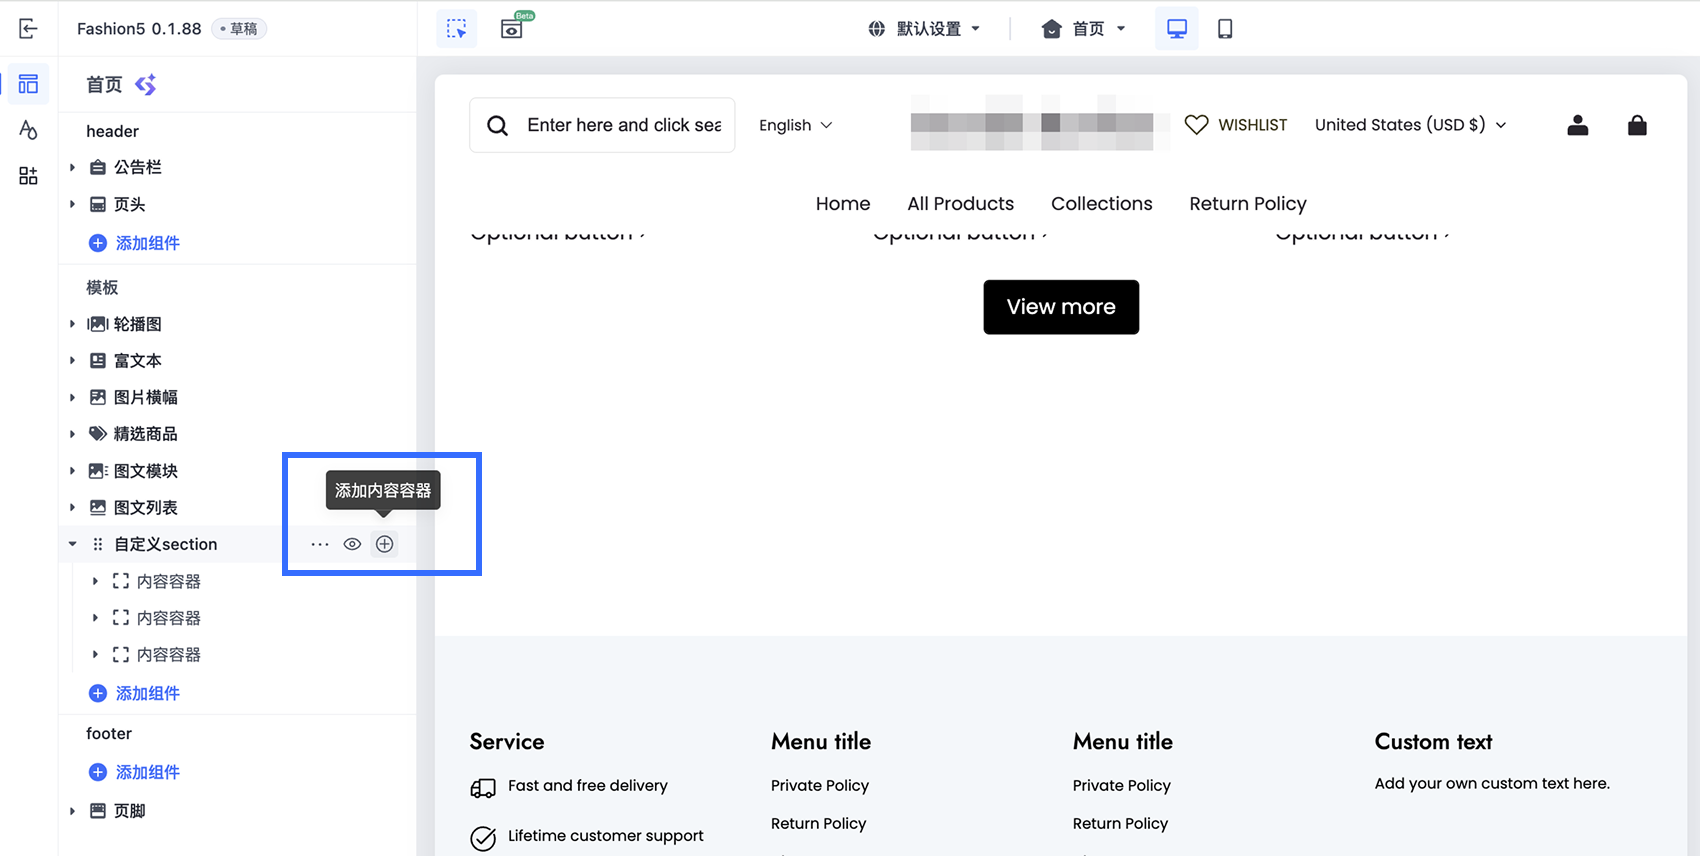
Task: Open more options for 自定义section
Action: (320, 544)
